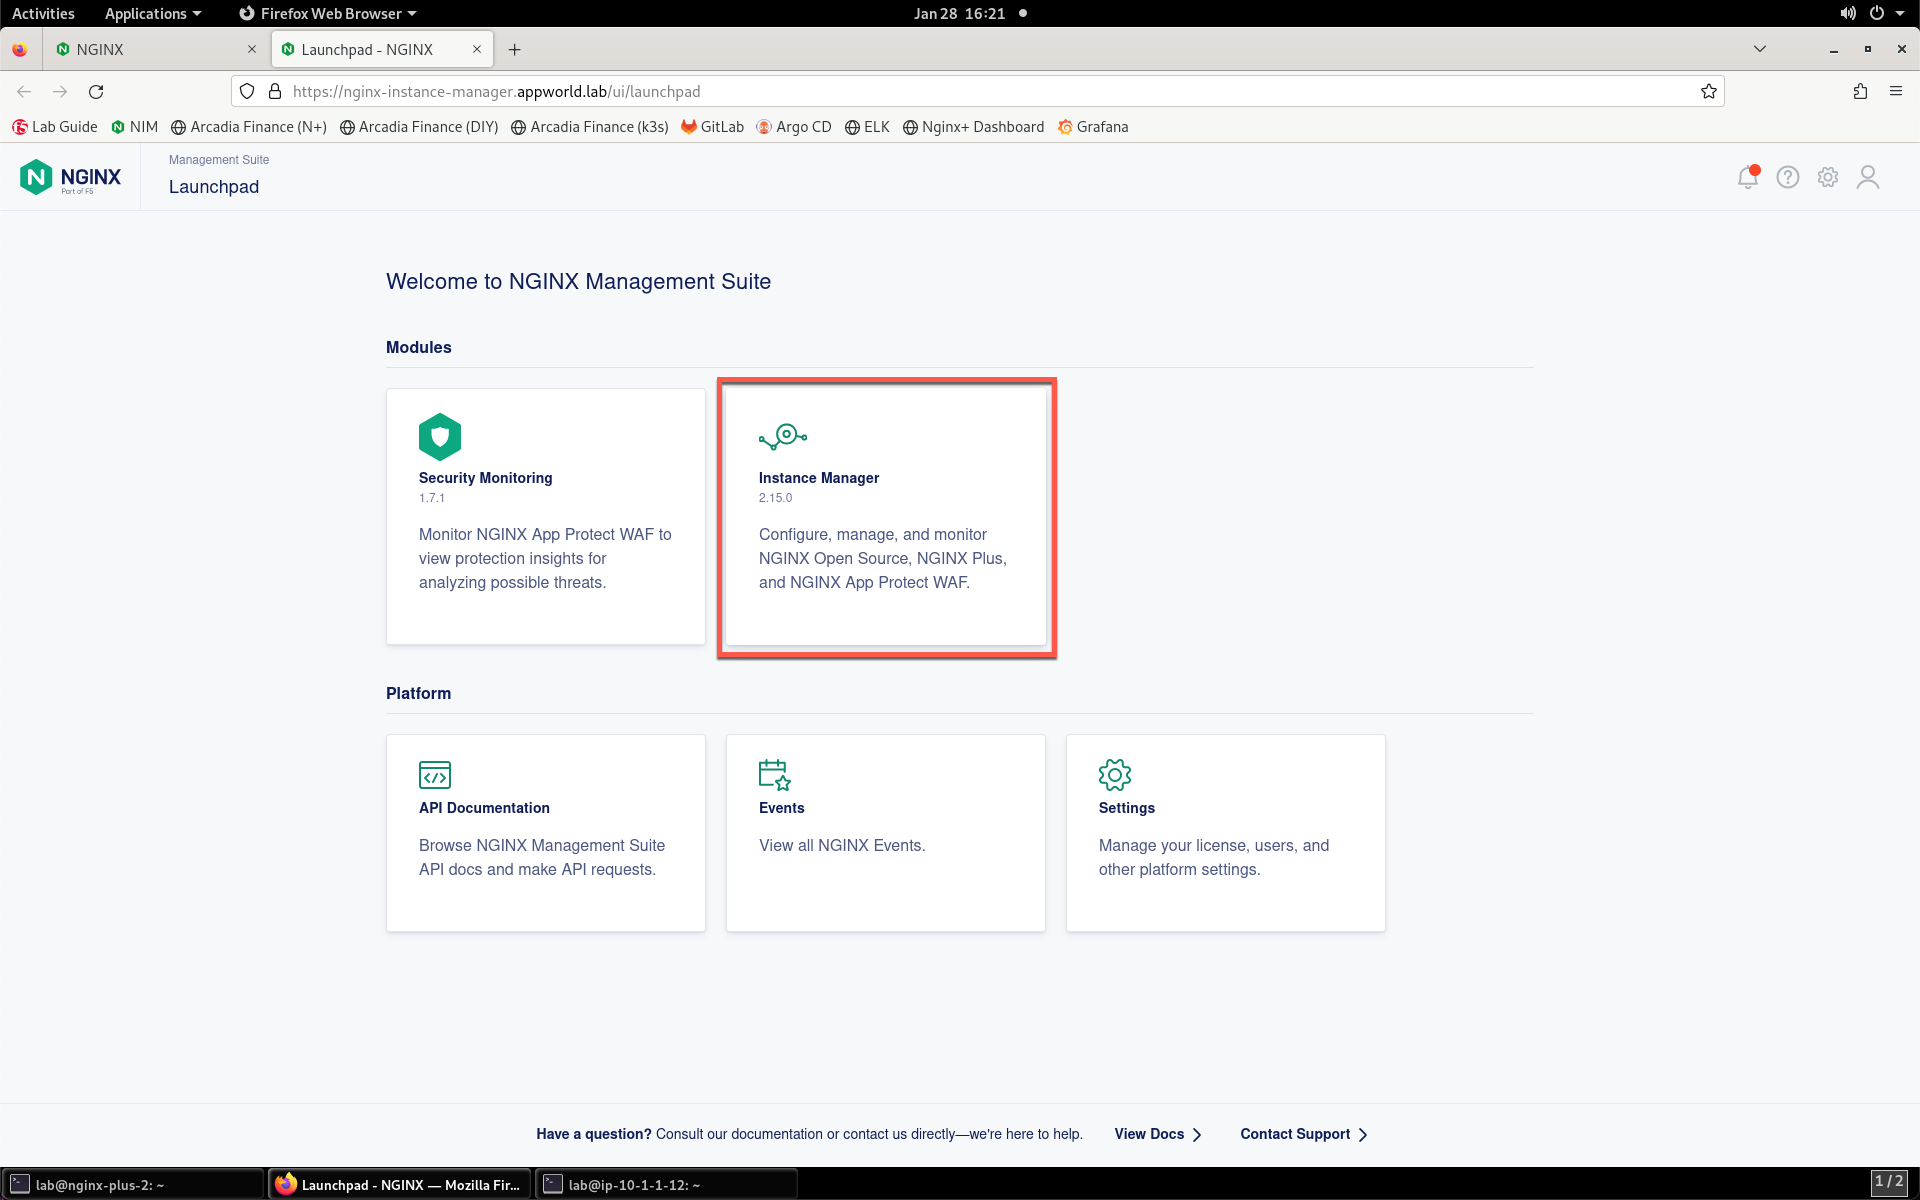Click the Instance Manager version 2.15.0
Screen dimensions: 1920x1200
point(775,498)
